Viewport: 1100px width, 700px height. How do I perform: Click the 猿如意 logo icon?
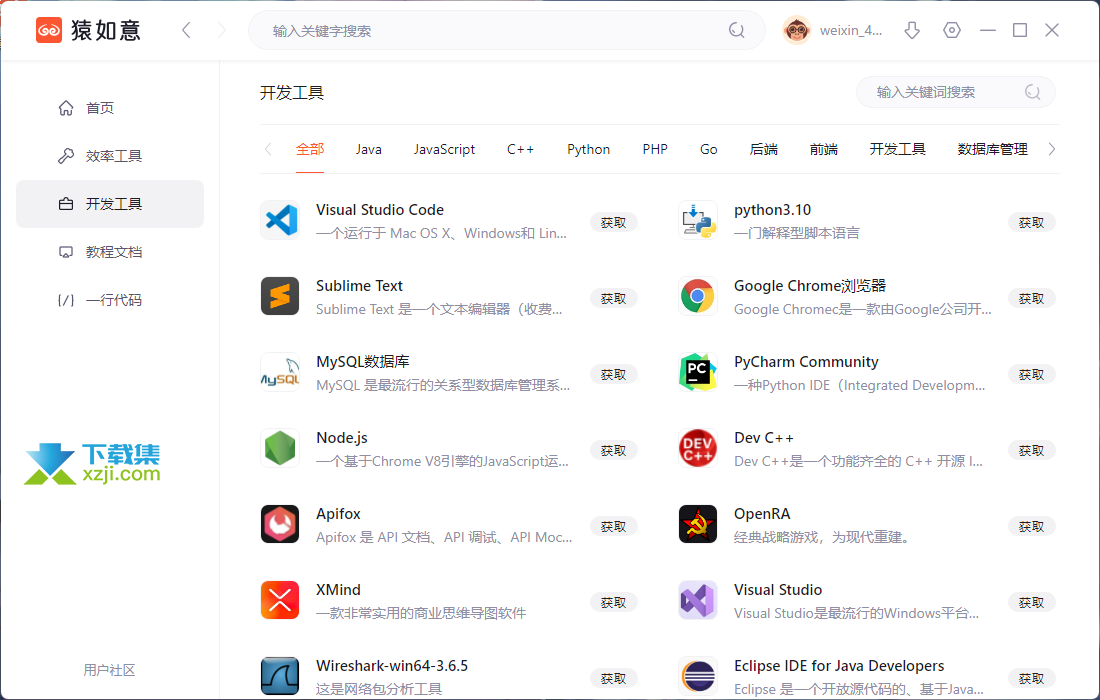tap(49, 30)
